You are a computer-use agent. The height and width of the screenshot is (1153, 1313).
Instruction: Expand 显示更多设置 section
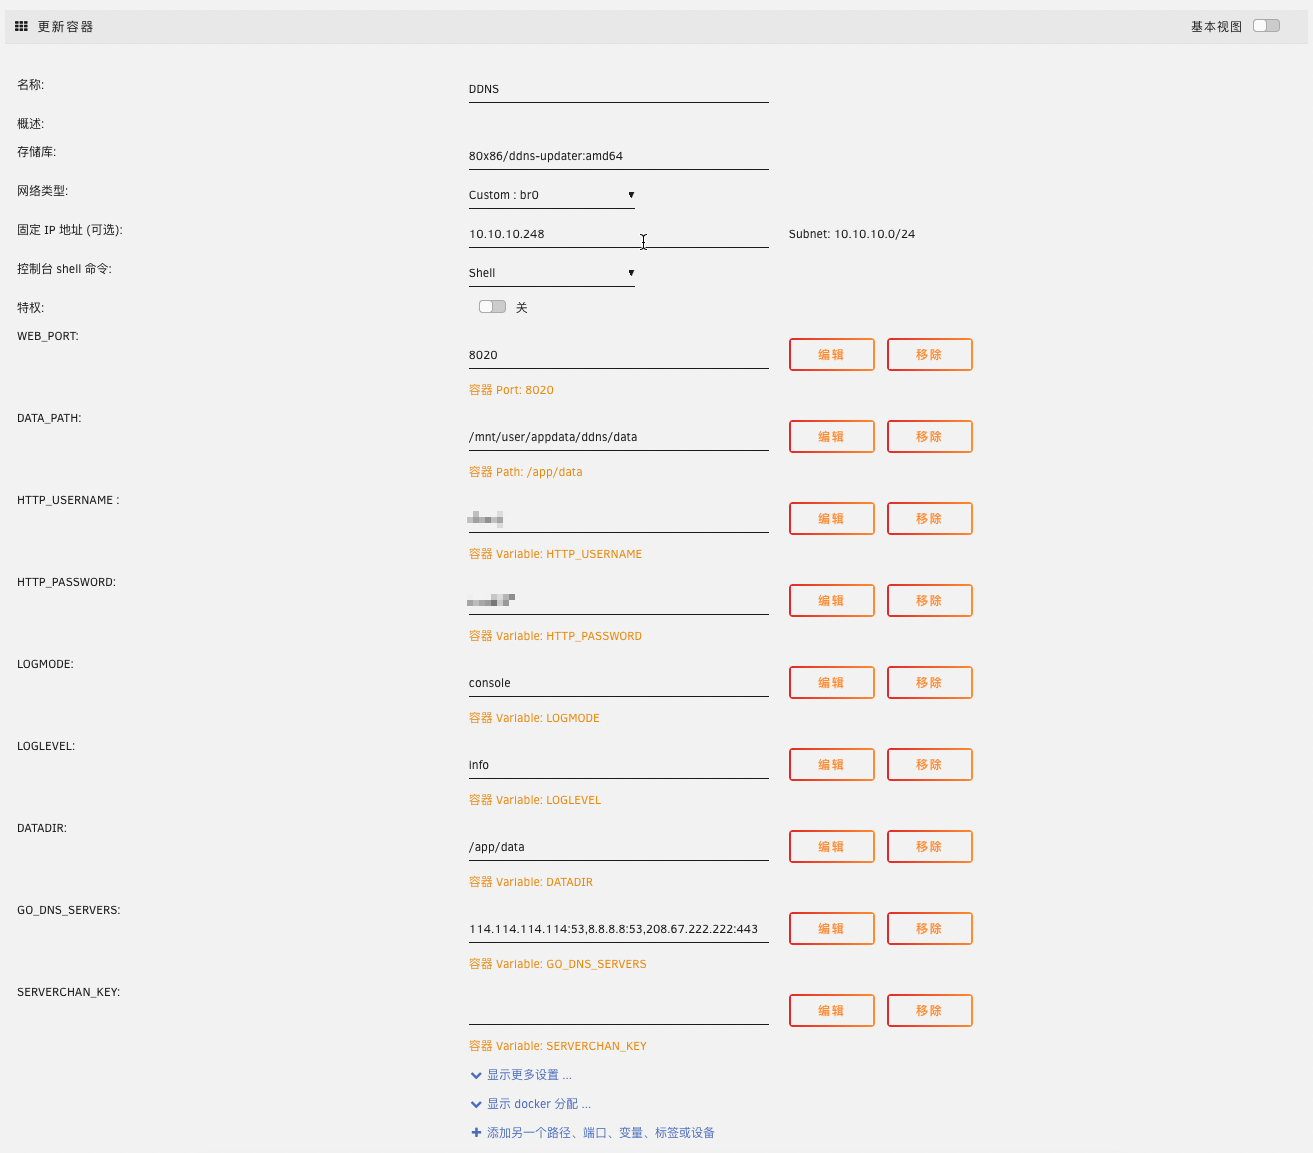point(529,1075)
